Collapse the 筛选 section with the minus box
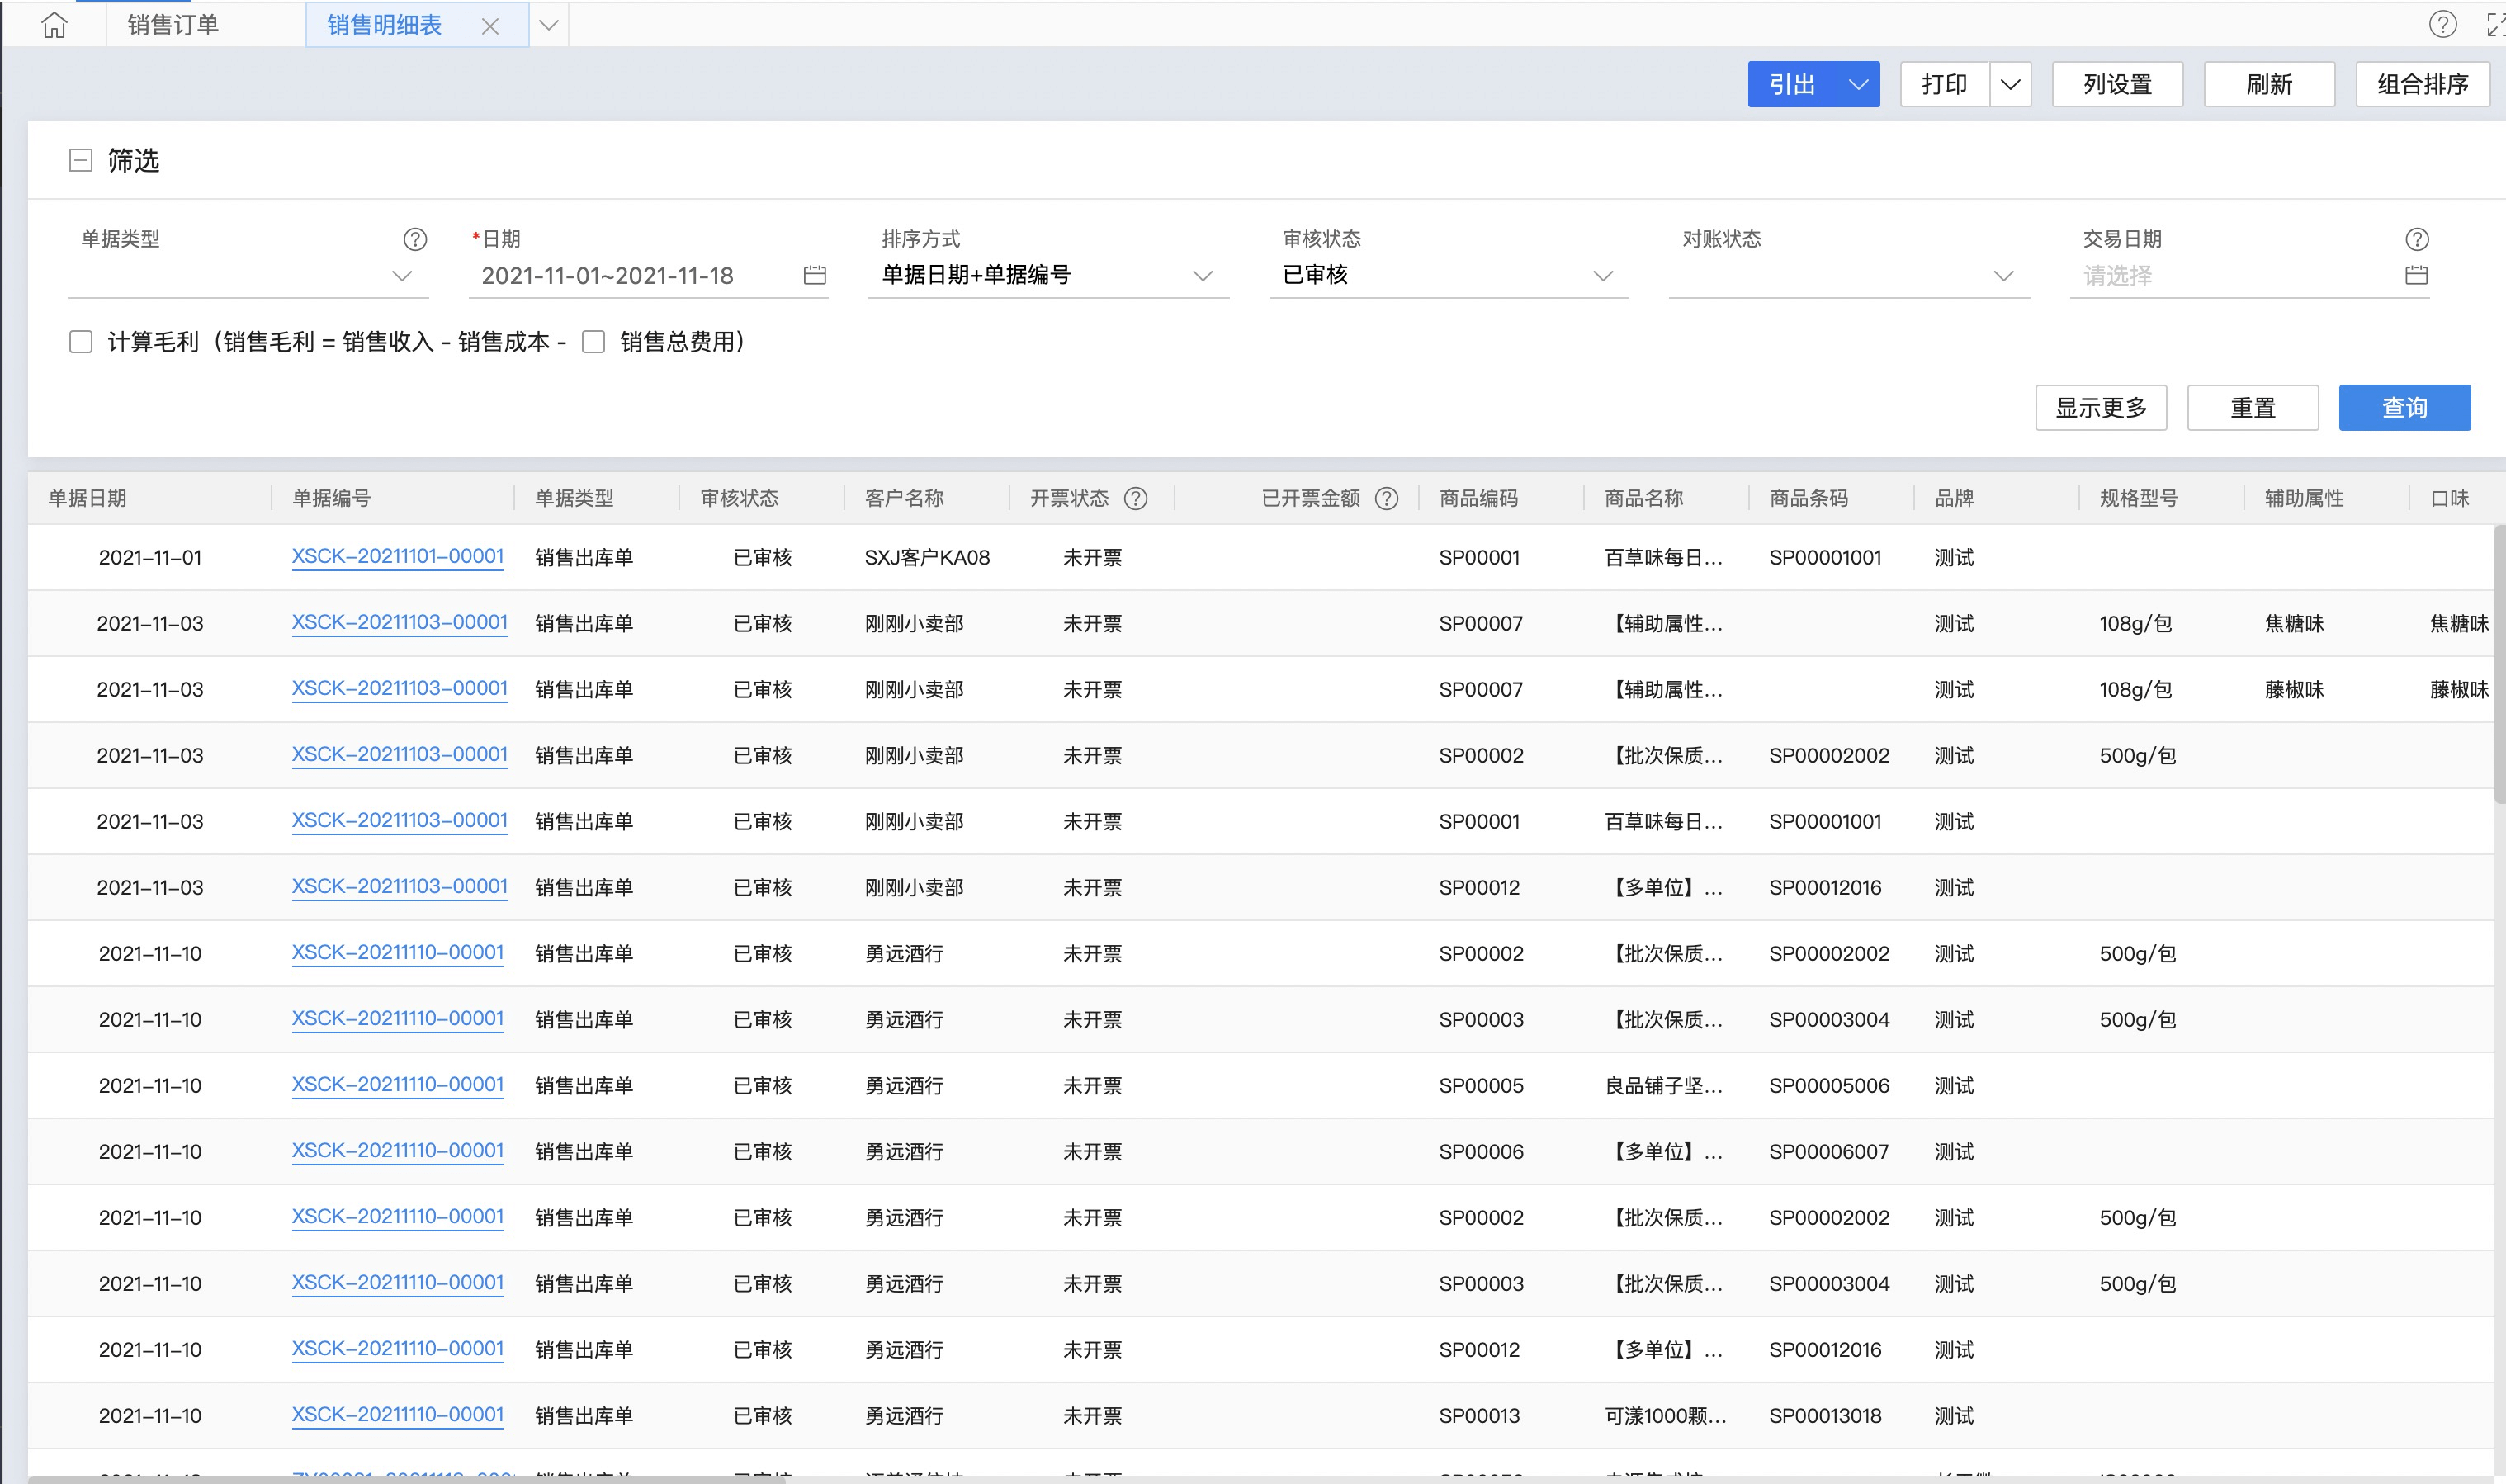Viewport: 2506px width, 1484px height. [81, 160]
